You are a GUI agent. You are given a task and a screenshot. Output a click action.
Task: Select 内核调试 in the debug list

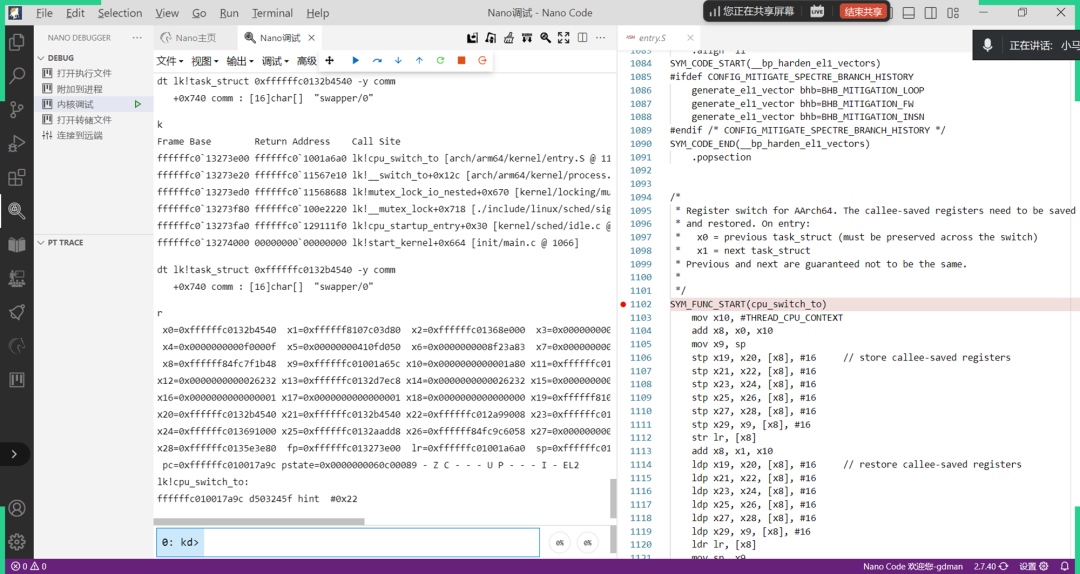coord(75,104)
